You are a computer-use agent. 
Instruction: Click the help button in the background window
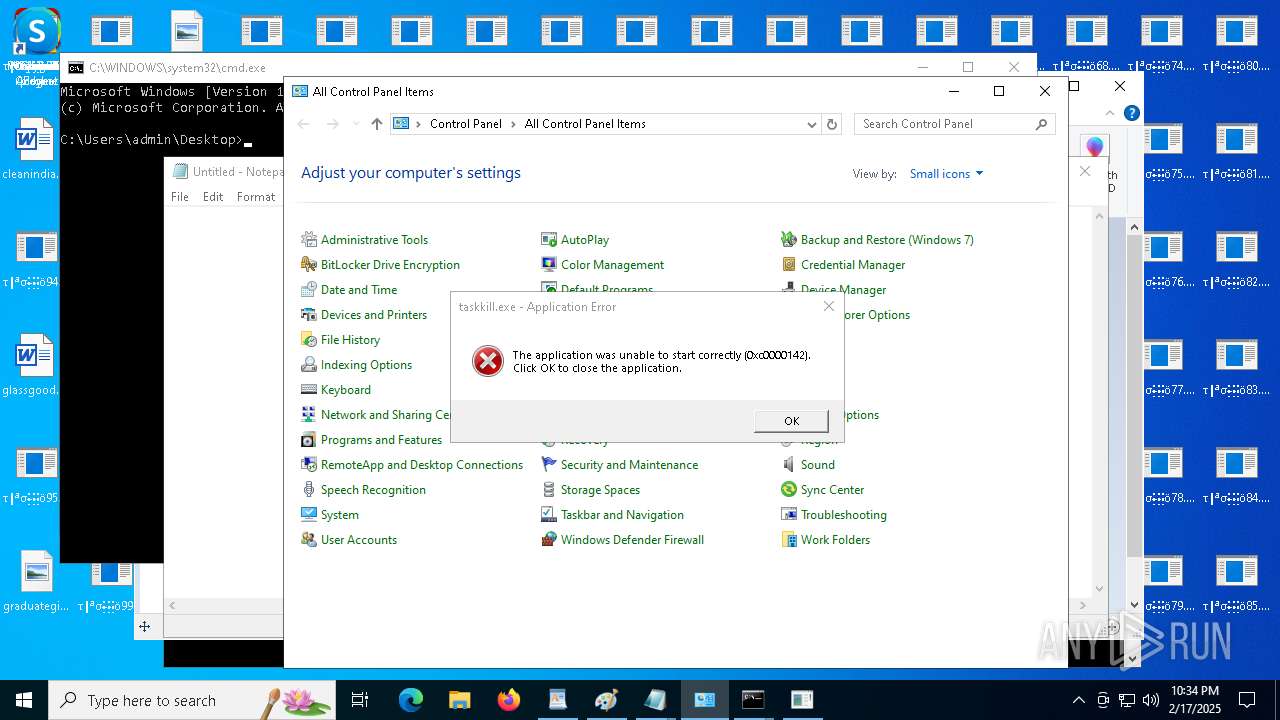pos(1131,113)
